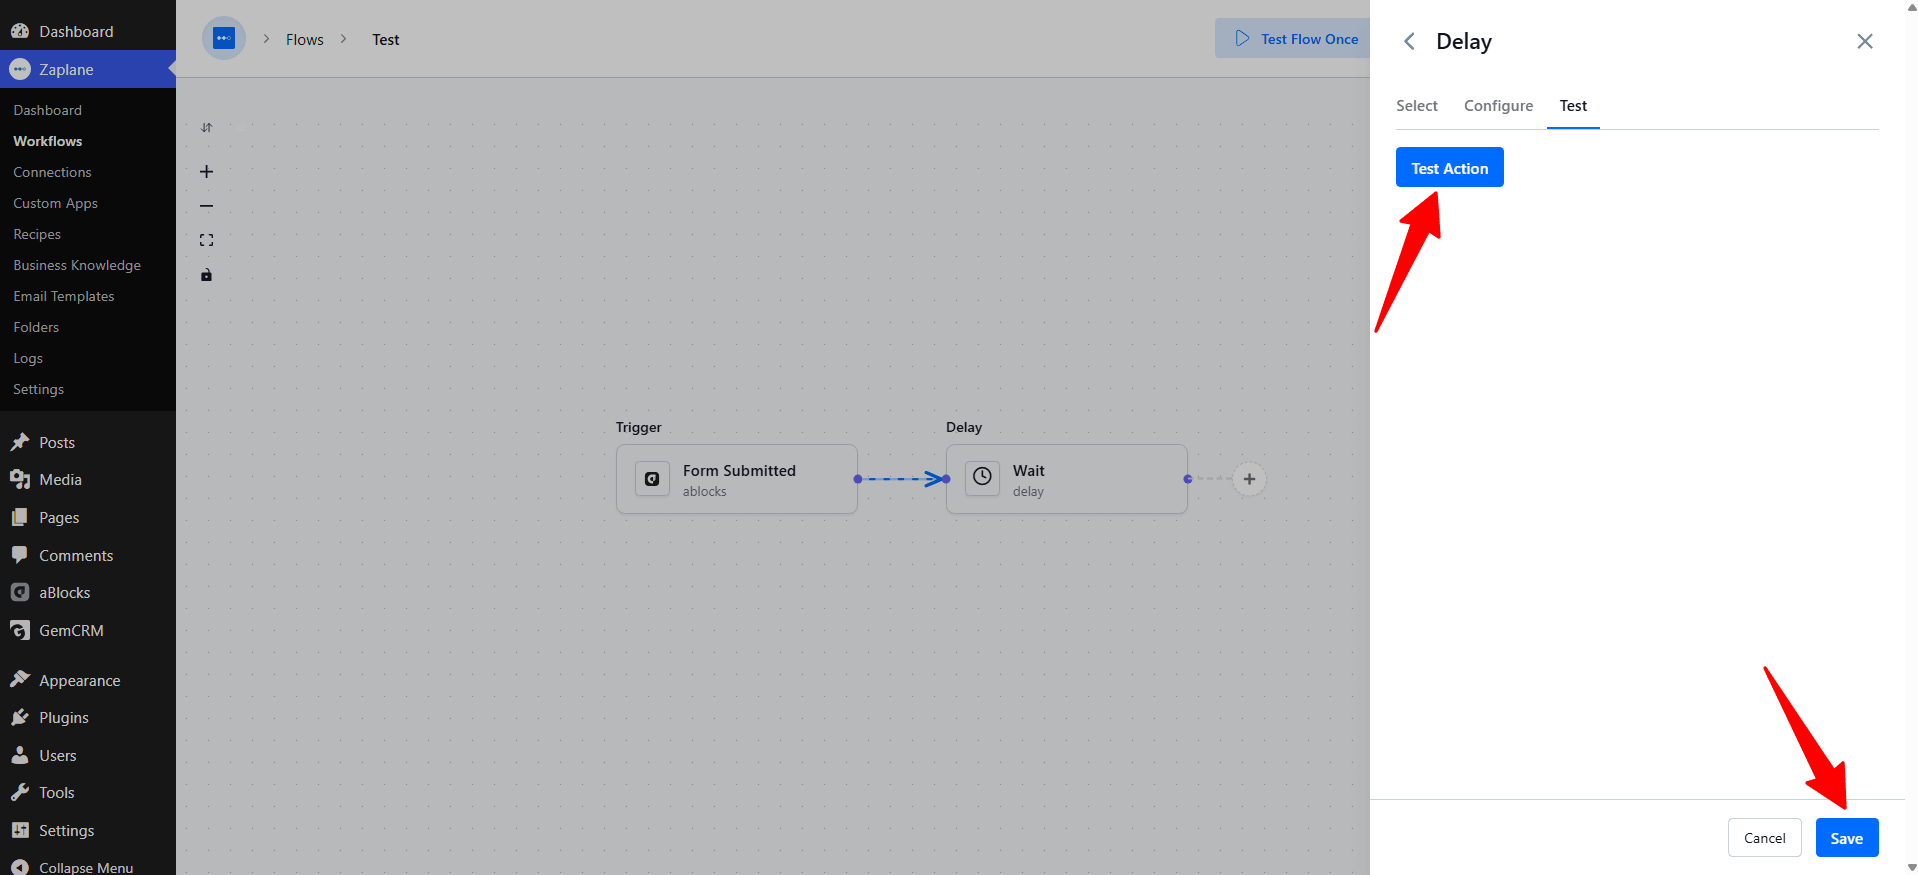Open Flows breadcrumb link
This screenshot has width=1918, height=875.
[305, 40]
